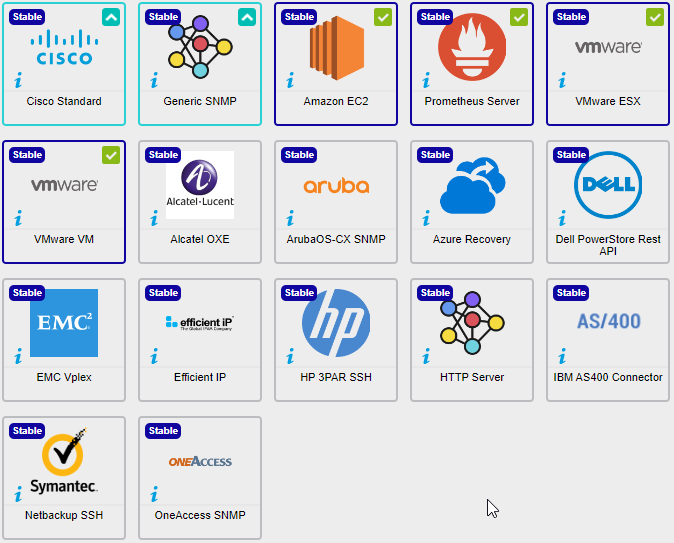Uncheck the green checkmark on VMware ESX

[655, 17]
